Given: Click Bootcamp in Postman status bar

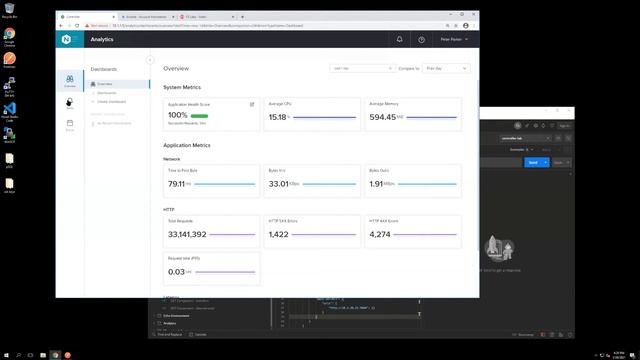Looking at the screenshot, I should tap(523, 335).
